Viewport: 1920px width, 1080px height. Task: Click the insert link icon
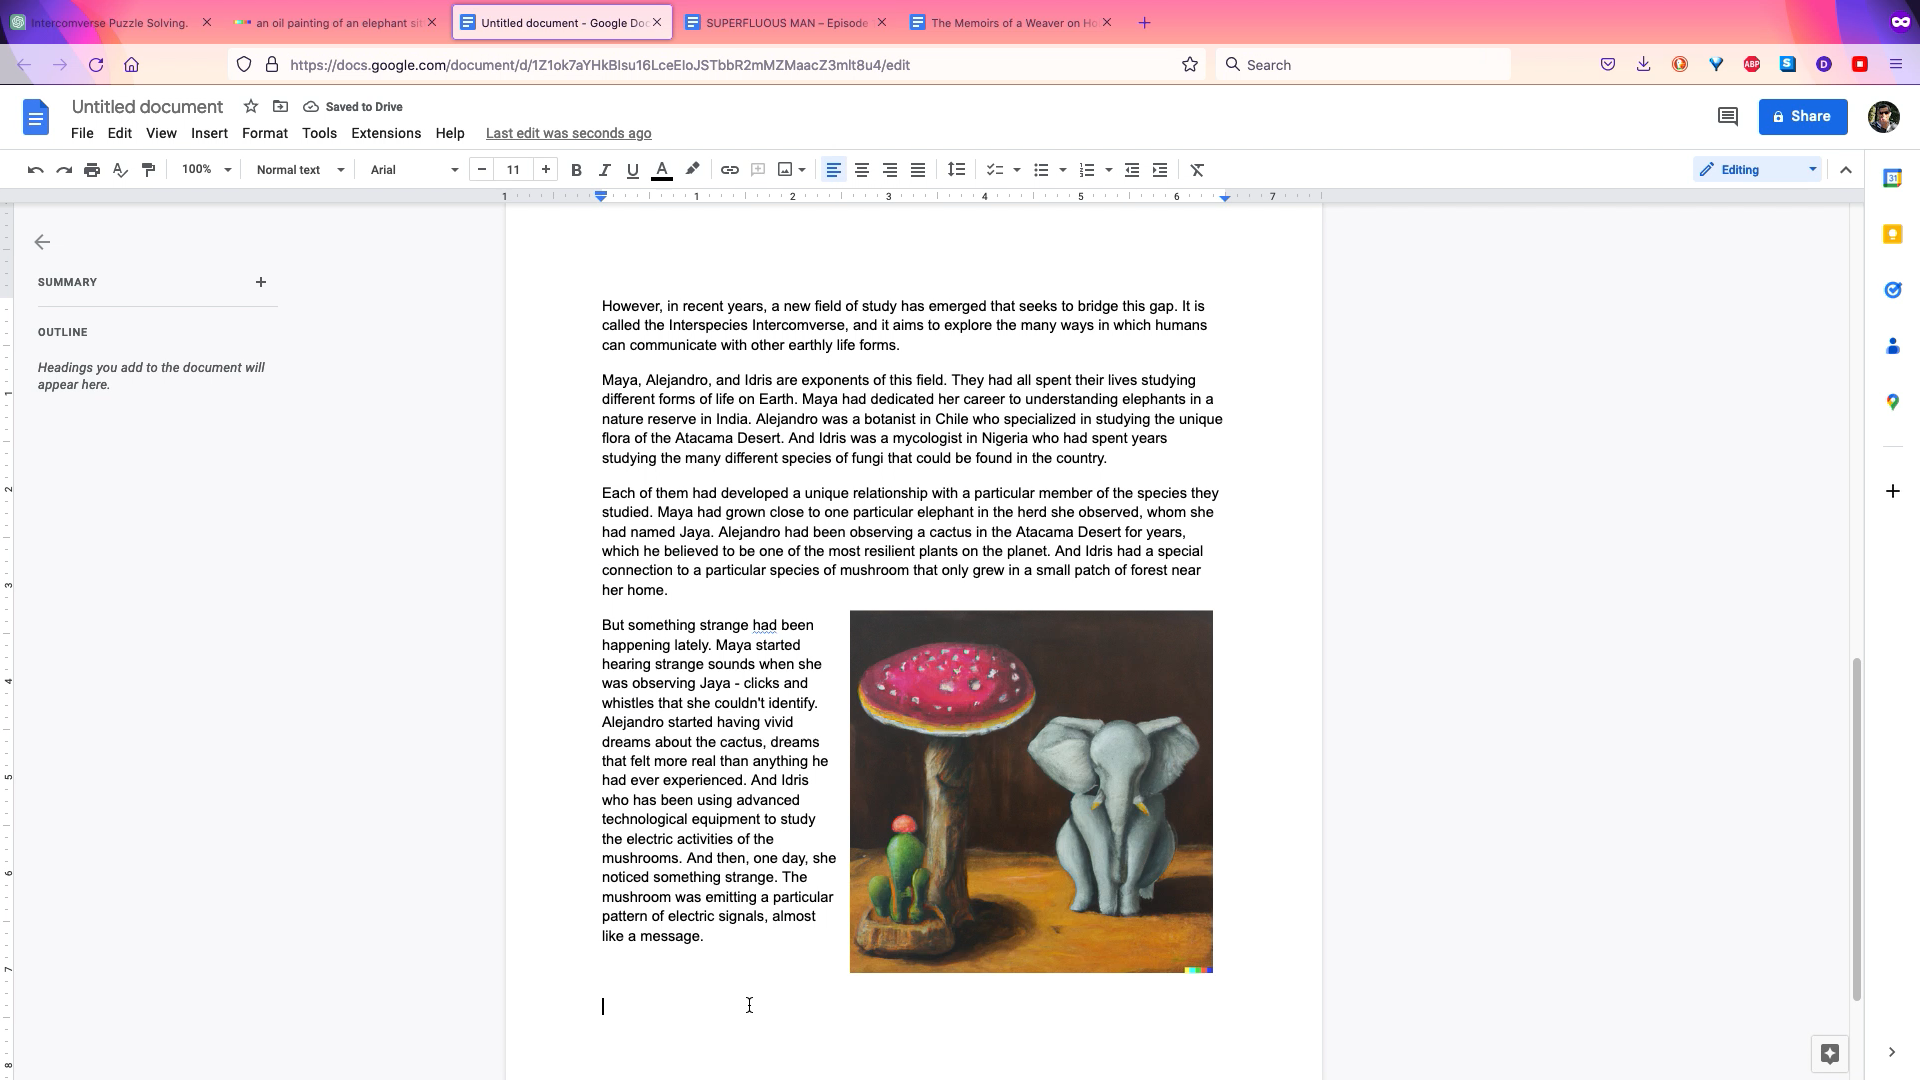click(730, 170)
